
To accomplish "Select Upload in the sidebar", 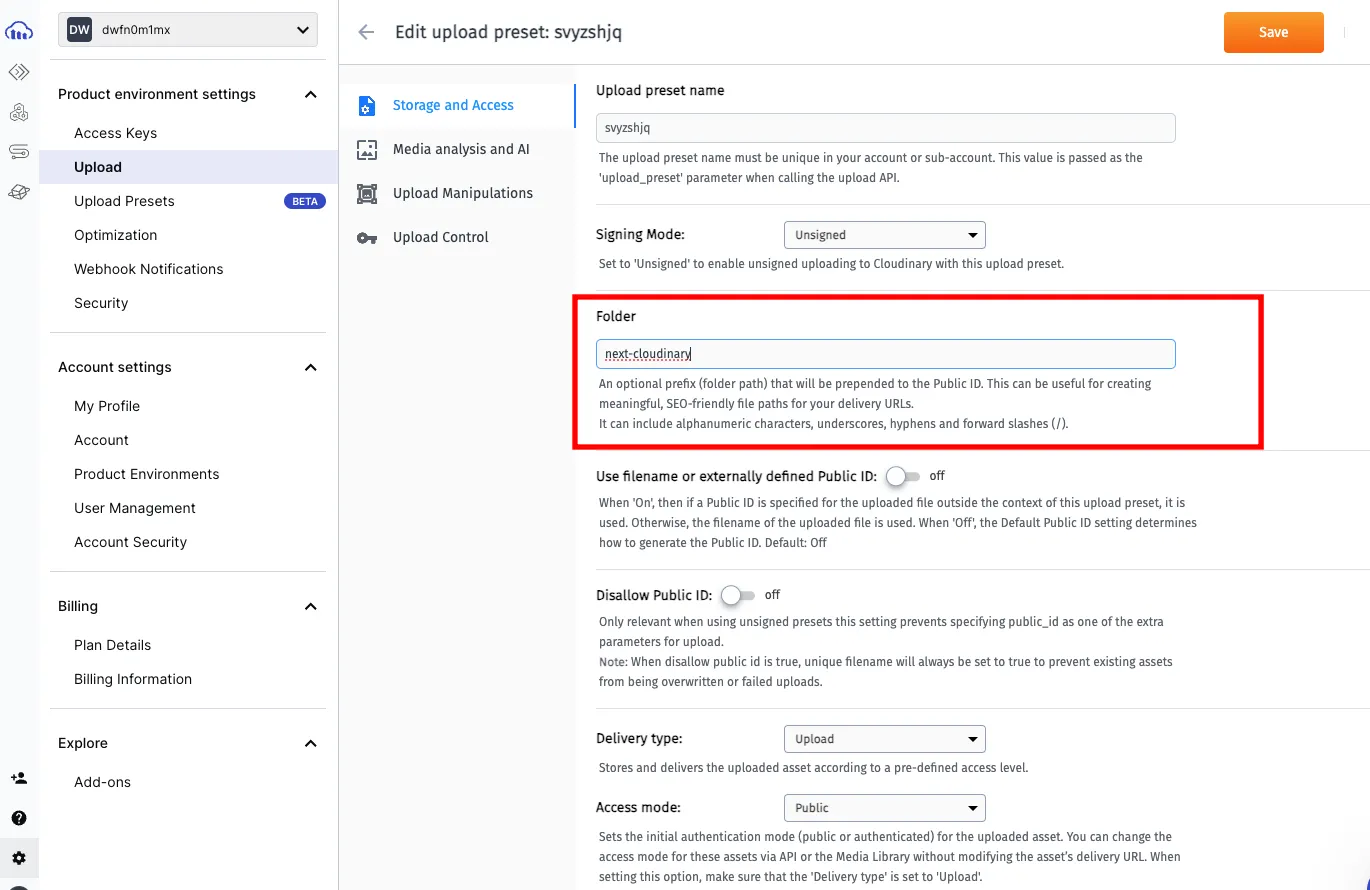I will pos(98,167).
